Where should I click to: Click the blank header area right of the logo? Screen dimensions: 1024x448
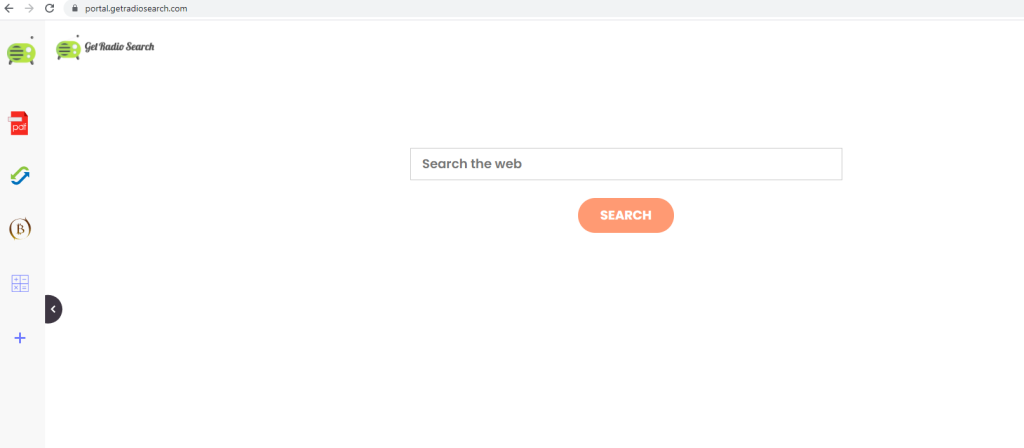click(522, 48)
